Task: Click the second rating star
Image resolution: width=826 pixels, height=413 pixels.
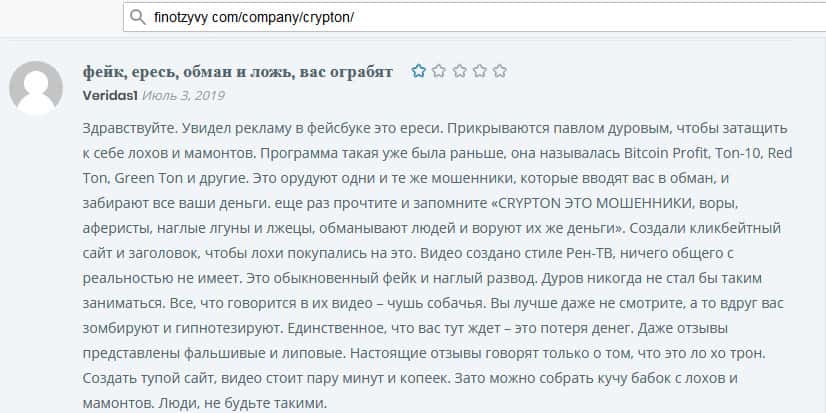Action: tap(439, 71)
